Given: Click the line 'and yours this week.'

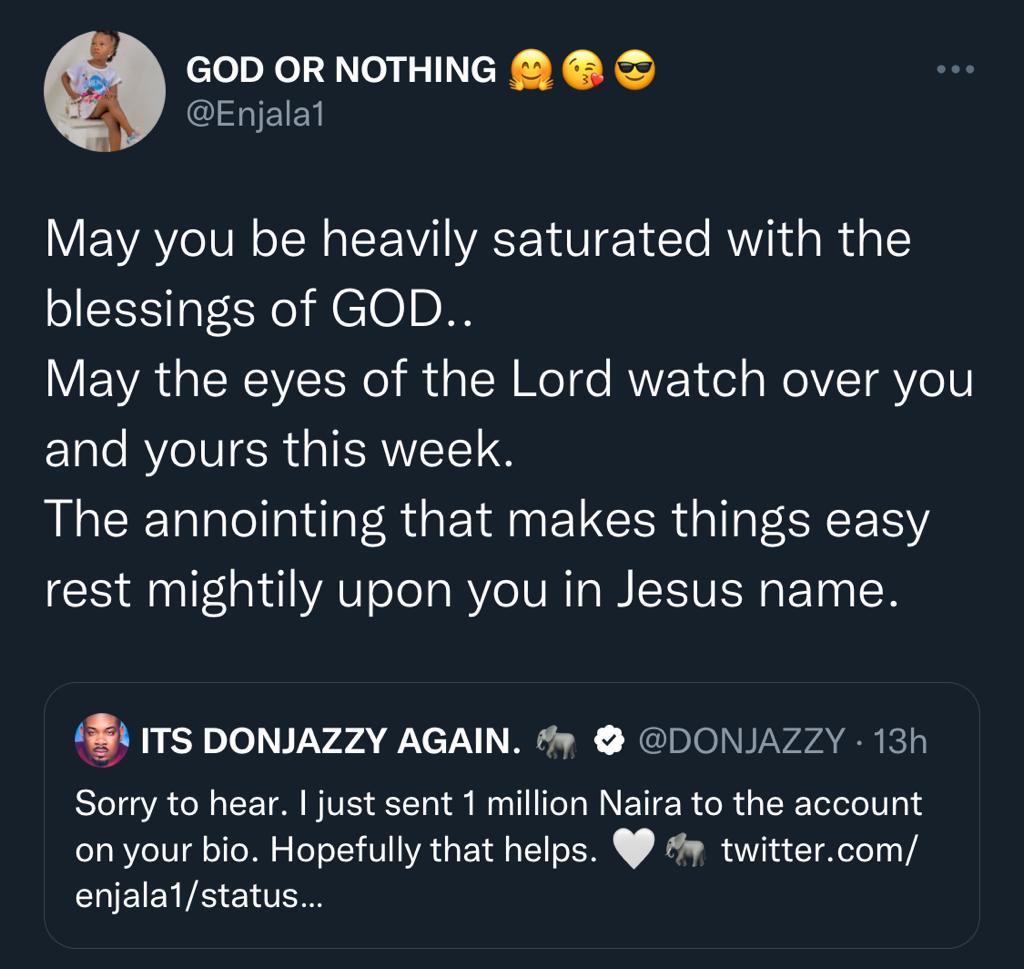Looking at the screenshot, I should point(280,450).
